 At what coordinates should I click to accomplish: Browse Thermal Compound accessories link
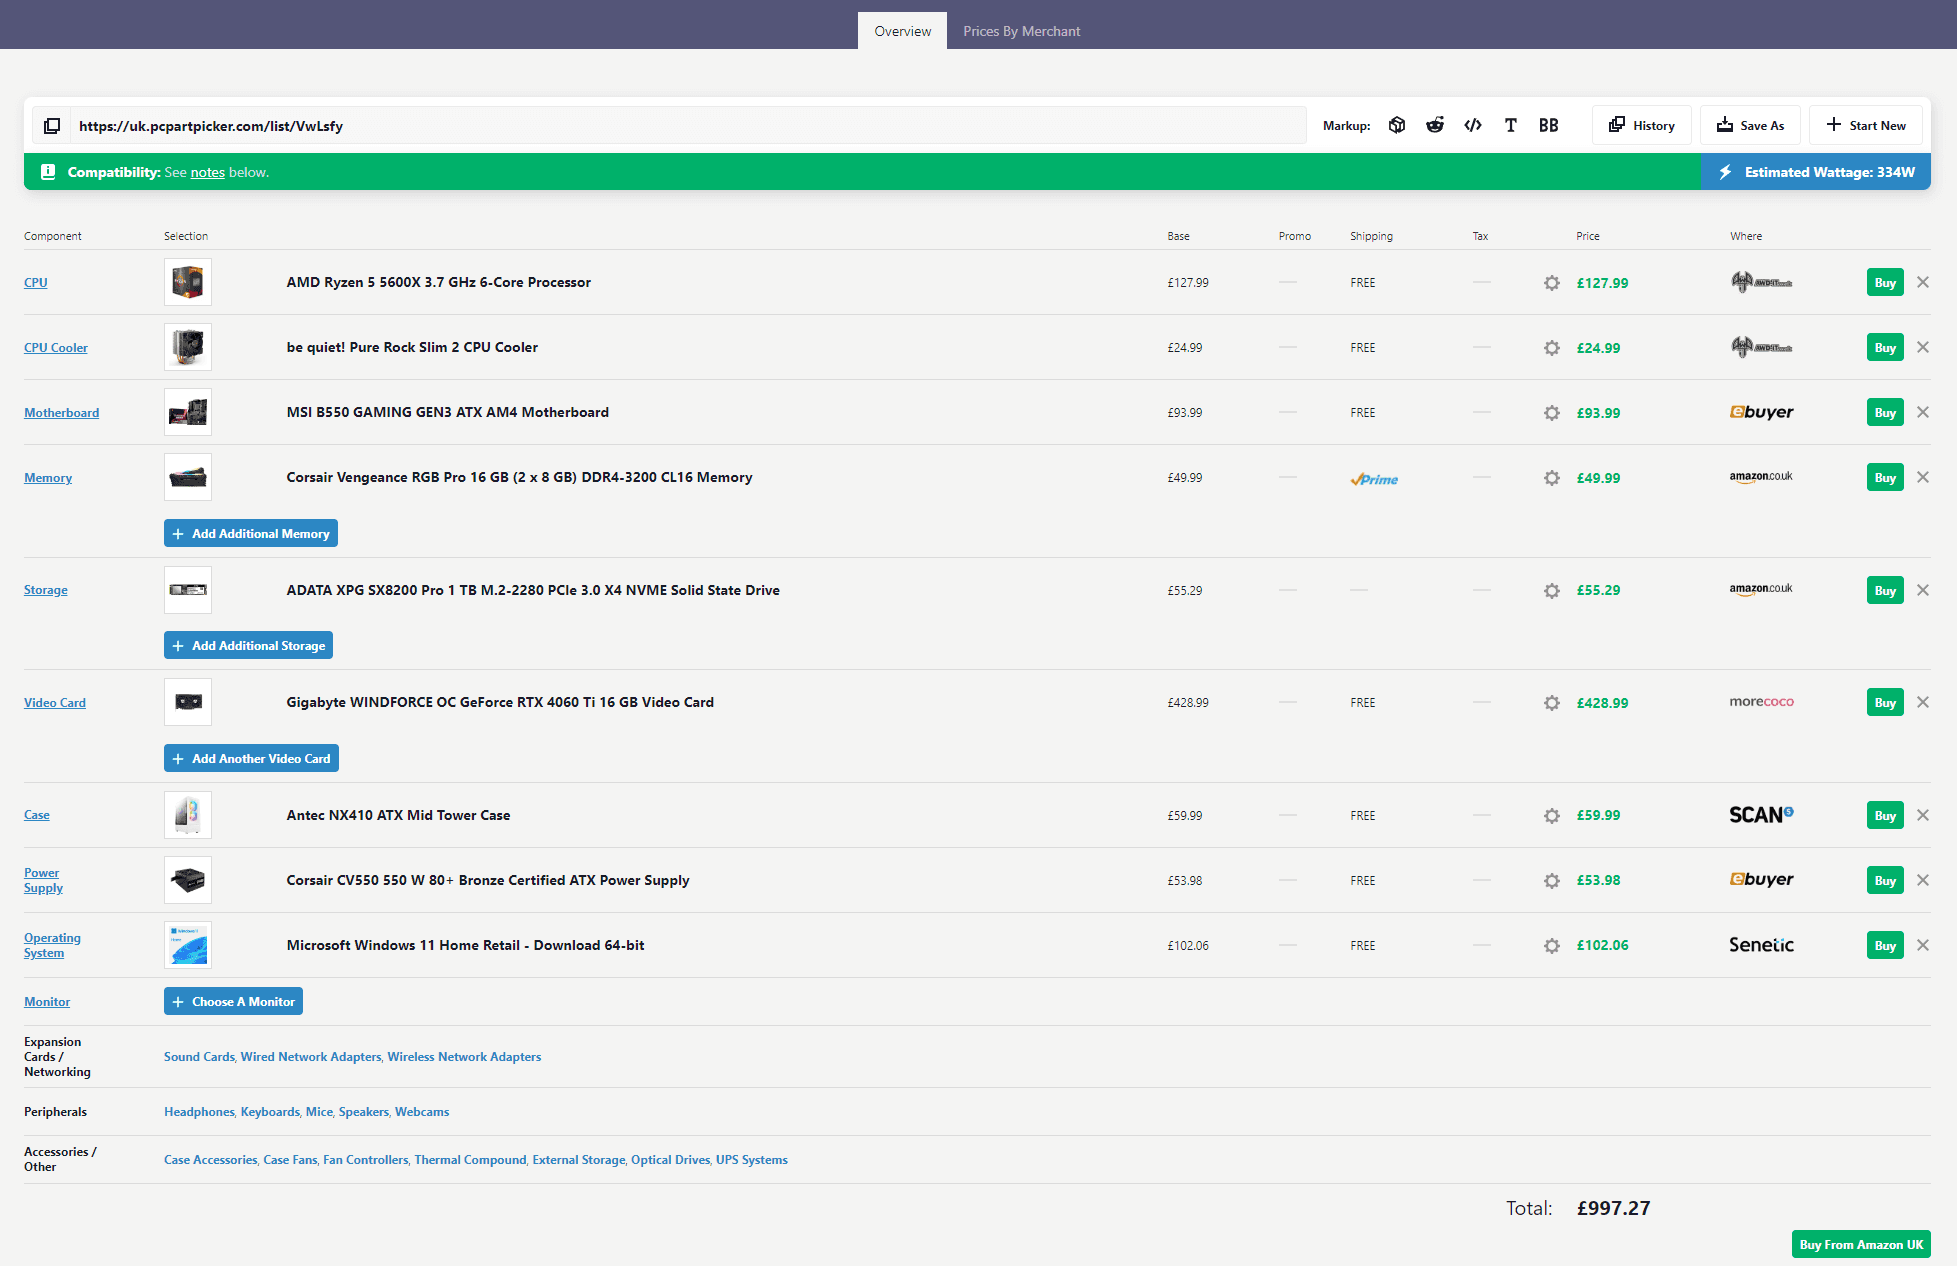pos(470,1160)
